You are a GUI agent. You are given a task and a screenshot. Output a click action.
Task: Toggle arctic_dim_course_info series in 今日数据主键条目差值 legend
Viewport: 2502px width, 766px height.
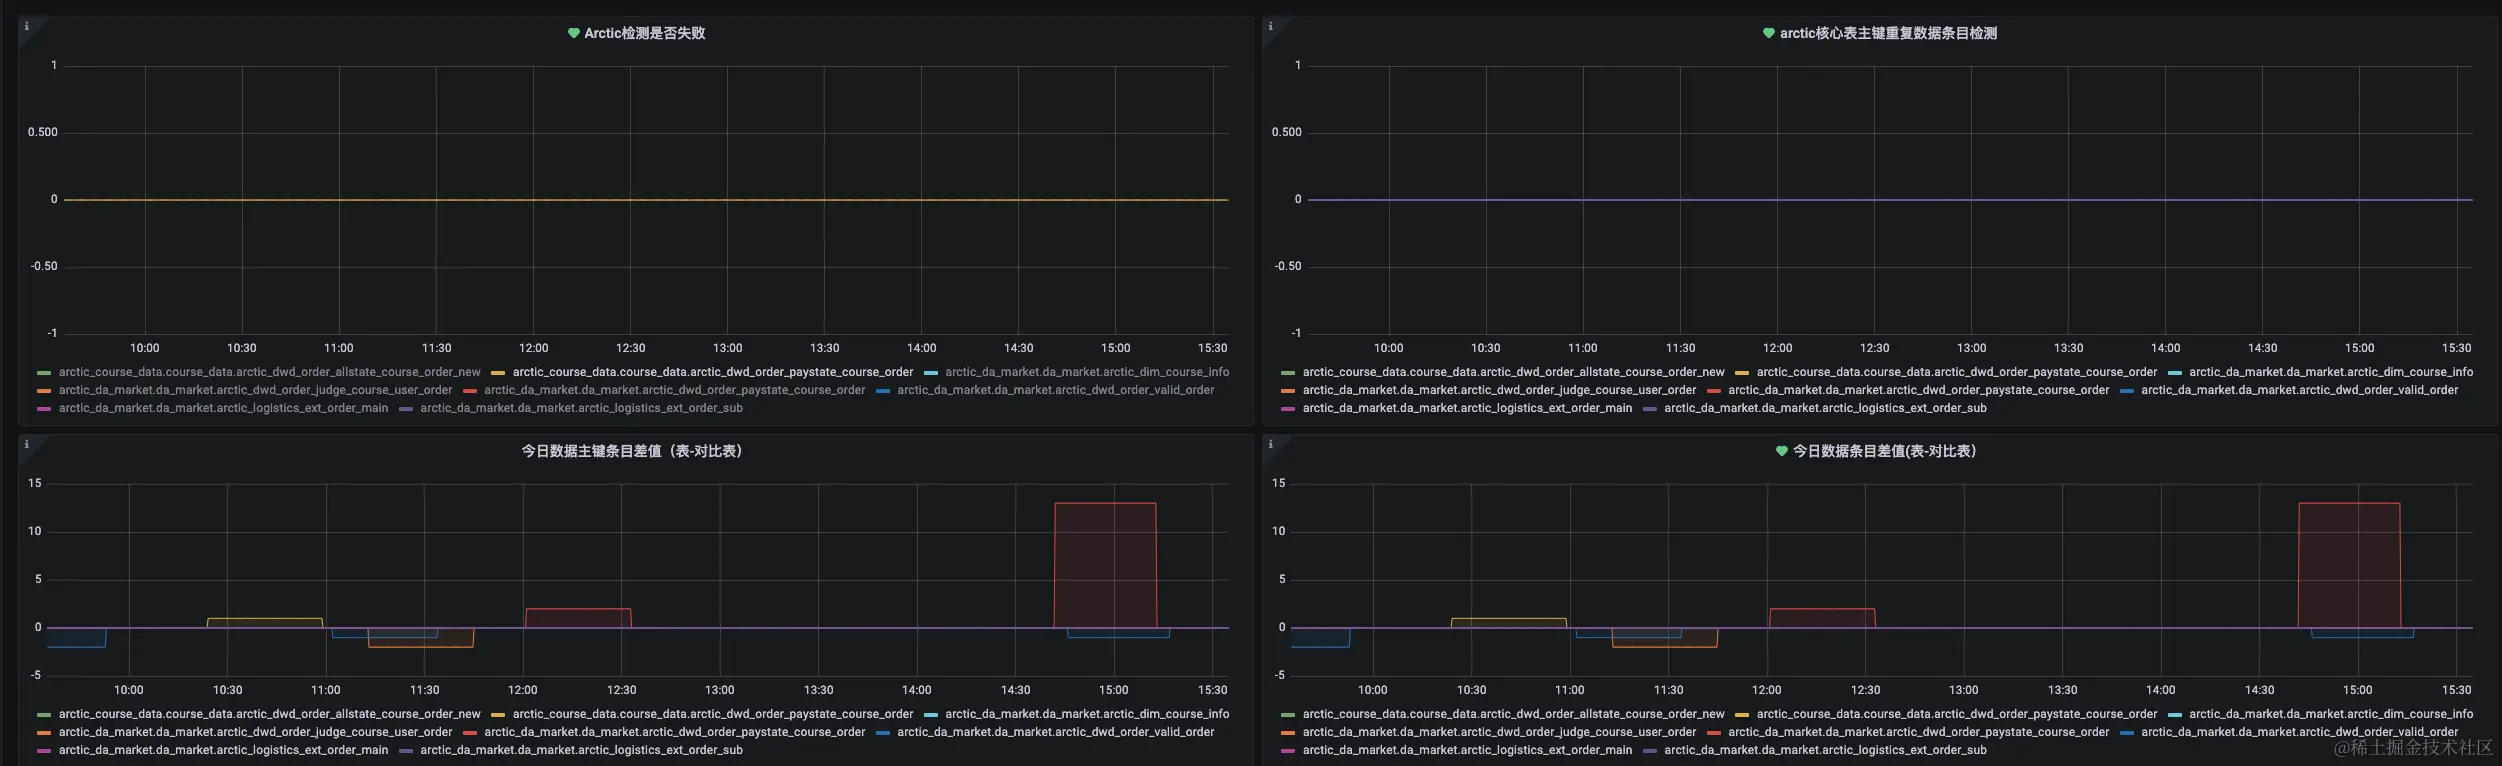coord(1087,714)
